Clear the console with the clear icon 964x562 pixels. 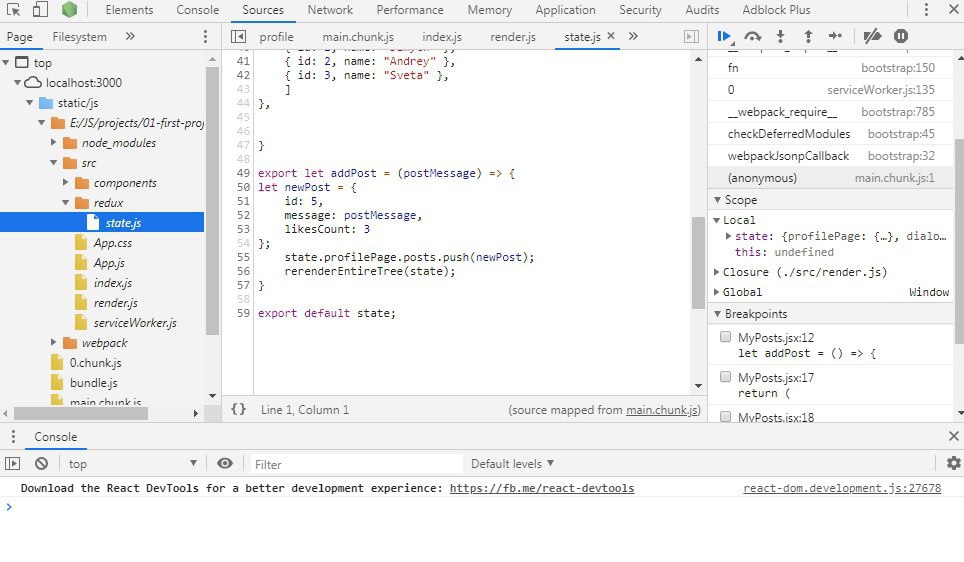click(41, 464)
